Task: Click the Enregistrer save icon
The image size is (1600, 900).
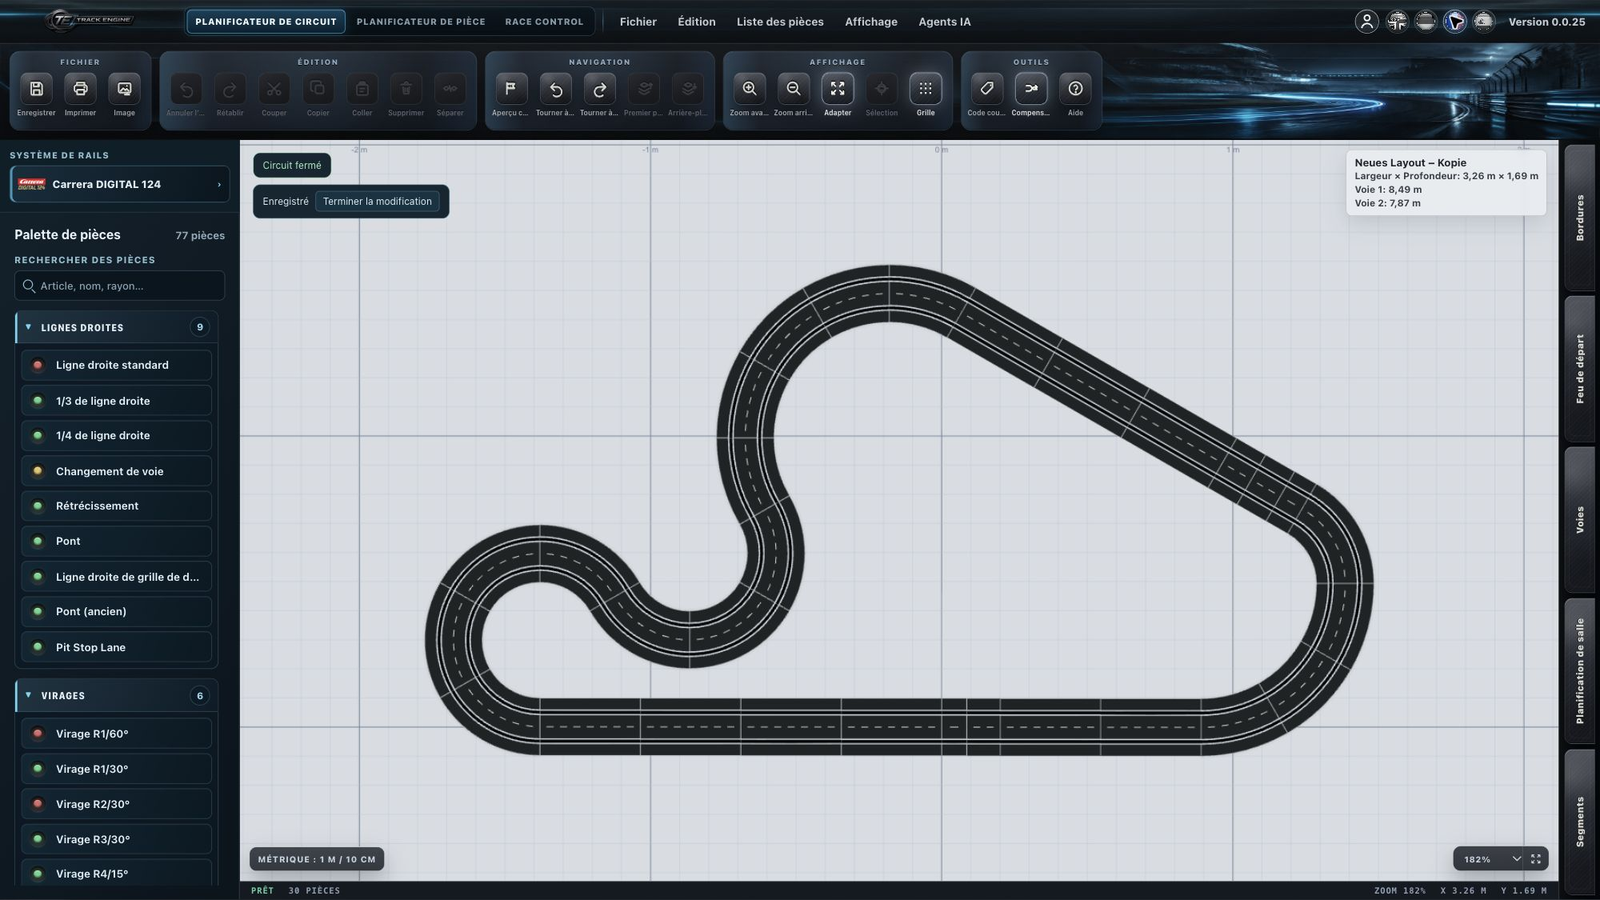Action: [x=36, y=89]
